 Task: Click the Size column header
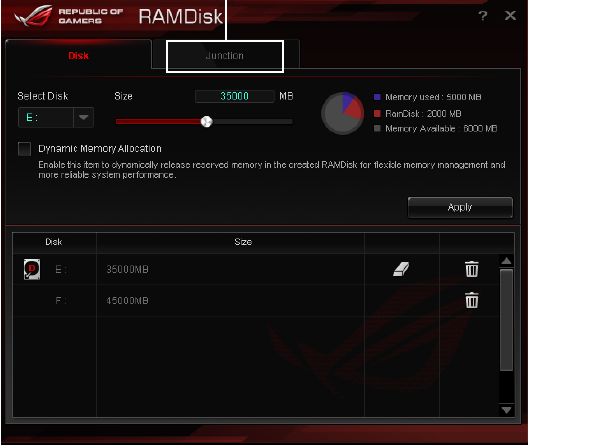click(x=243, y=242)
